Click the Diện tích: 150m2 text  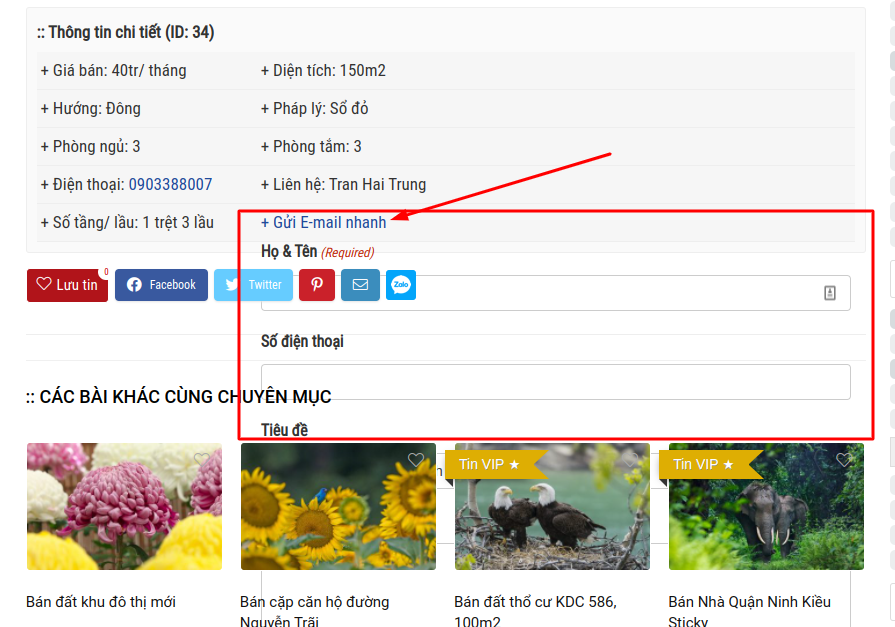323,70
